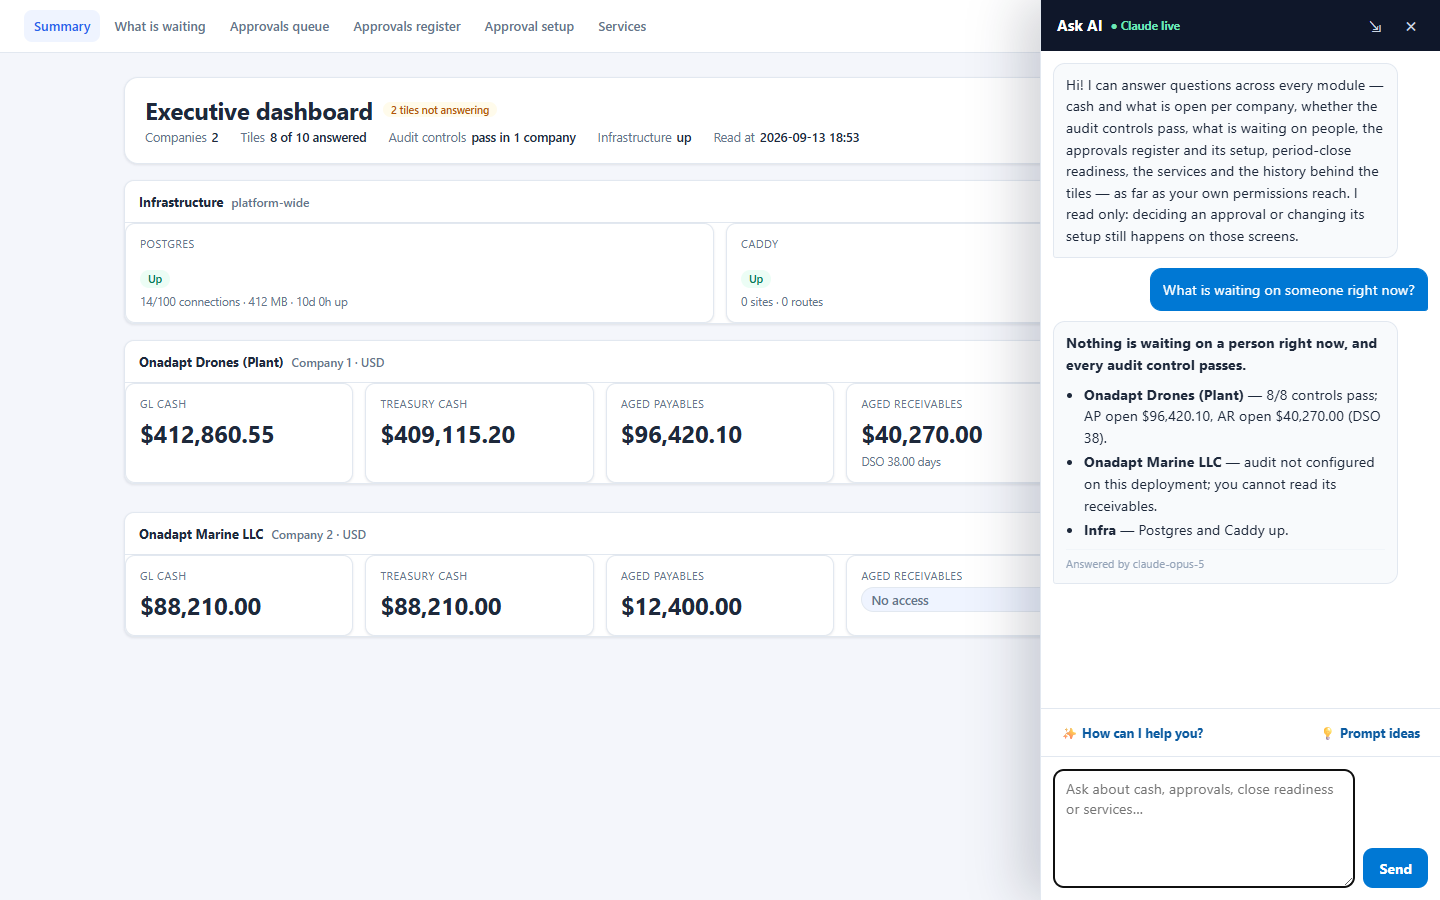
Task: Click the Infrastructure platform-wide heading
Action: click(x=224, y=202)
